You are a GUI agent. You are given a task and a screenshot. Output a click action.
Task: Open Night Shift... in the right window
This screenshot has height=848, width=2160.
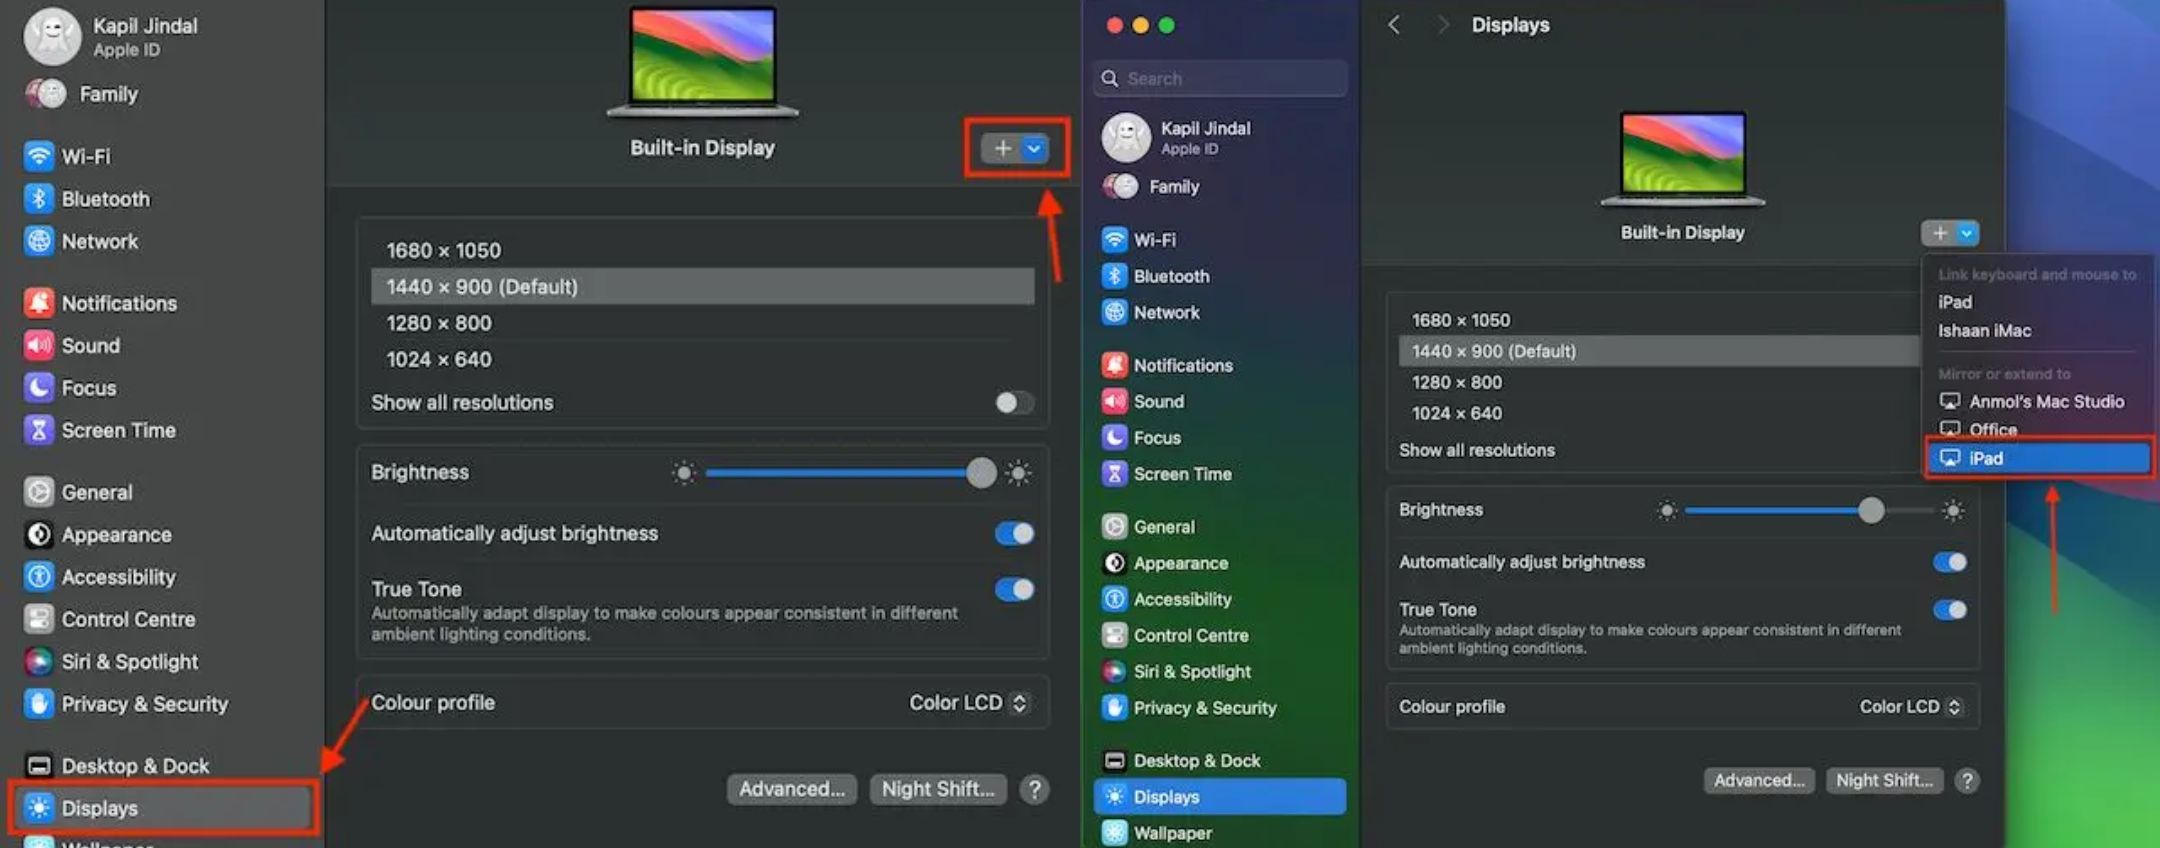click(x=1883, y=781)
